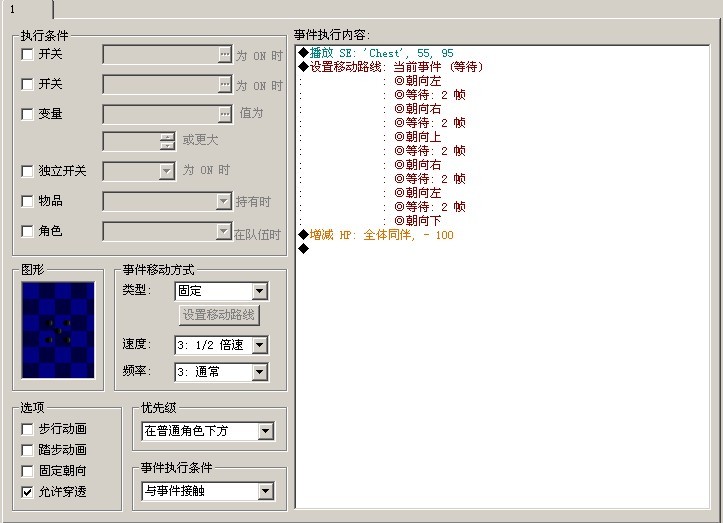Open the 速度 1/2 倍速 dropdown
Viewport: 723px width, 523px height.
260,345
